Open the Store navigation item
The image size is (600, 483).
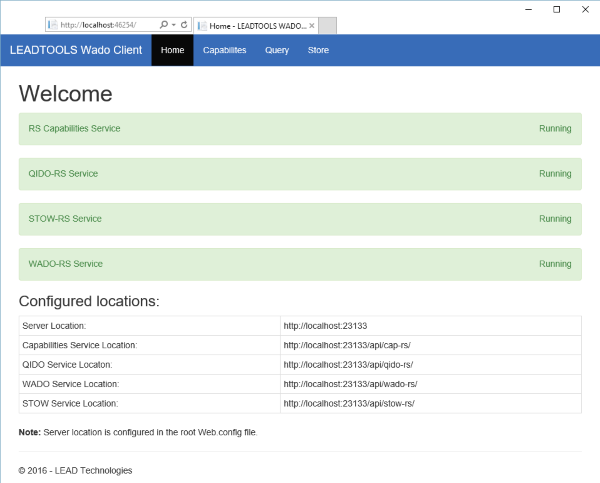tap(318, 50)
